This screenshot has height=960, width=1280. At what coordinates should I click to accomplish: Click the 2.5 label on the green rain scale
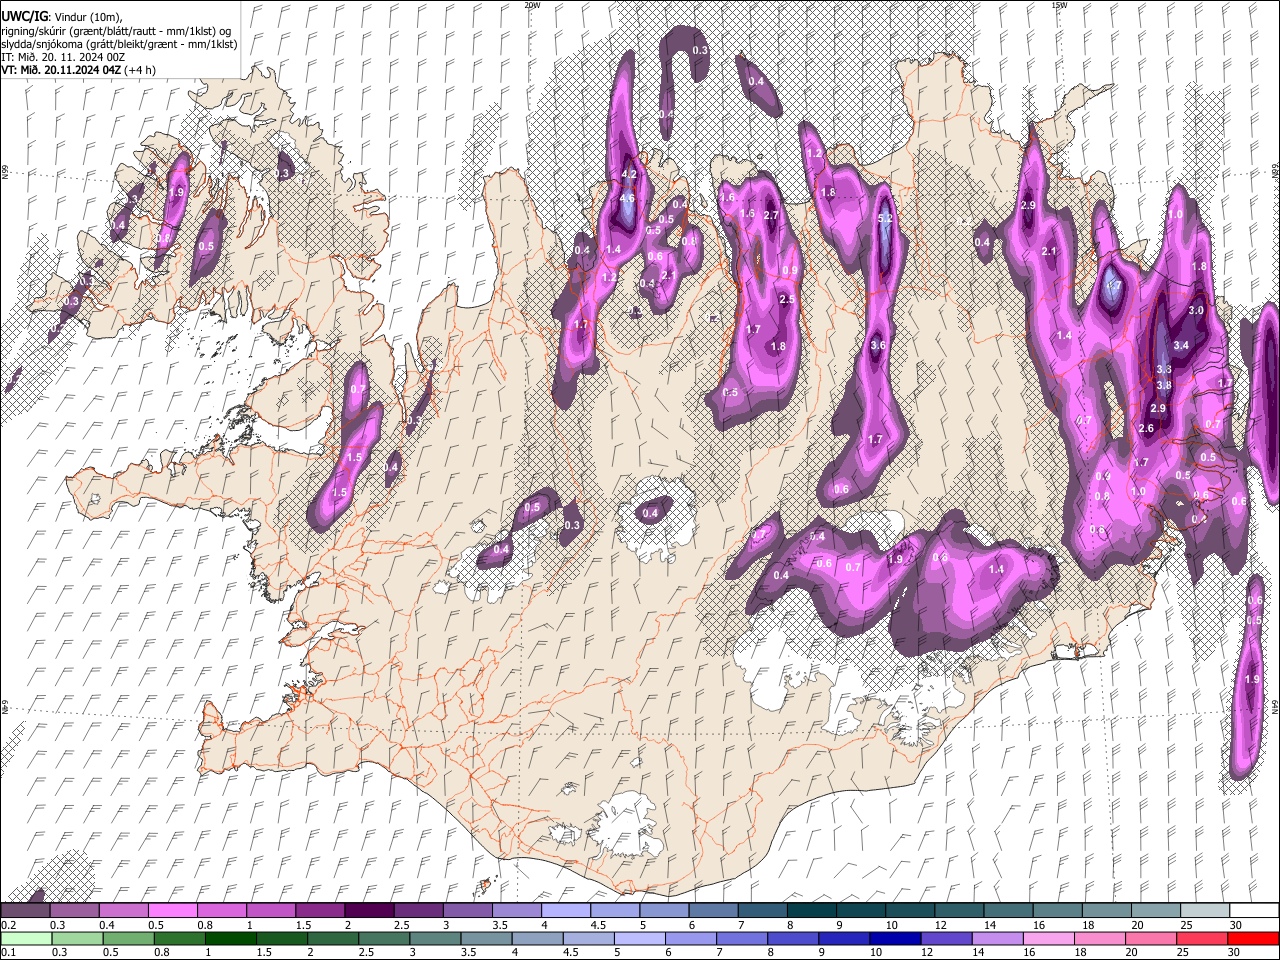pos(364,952)
